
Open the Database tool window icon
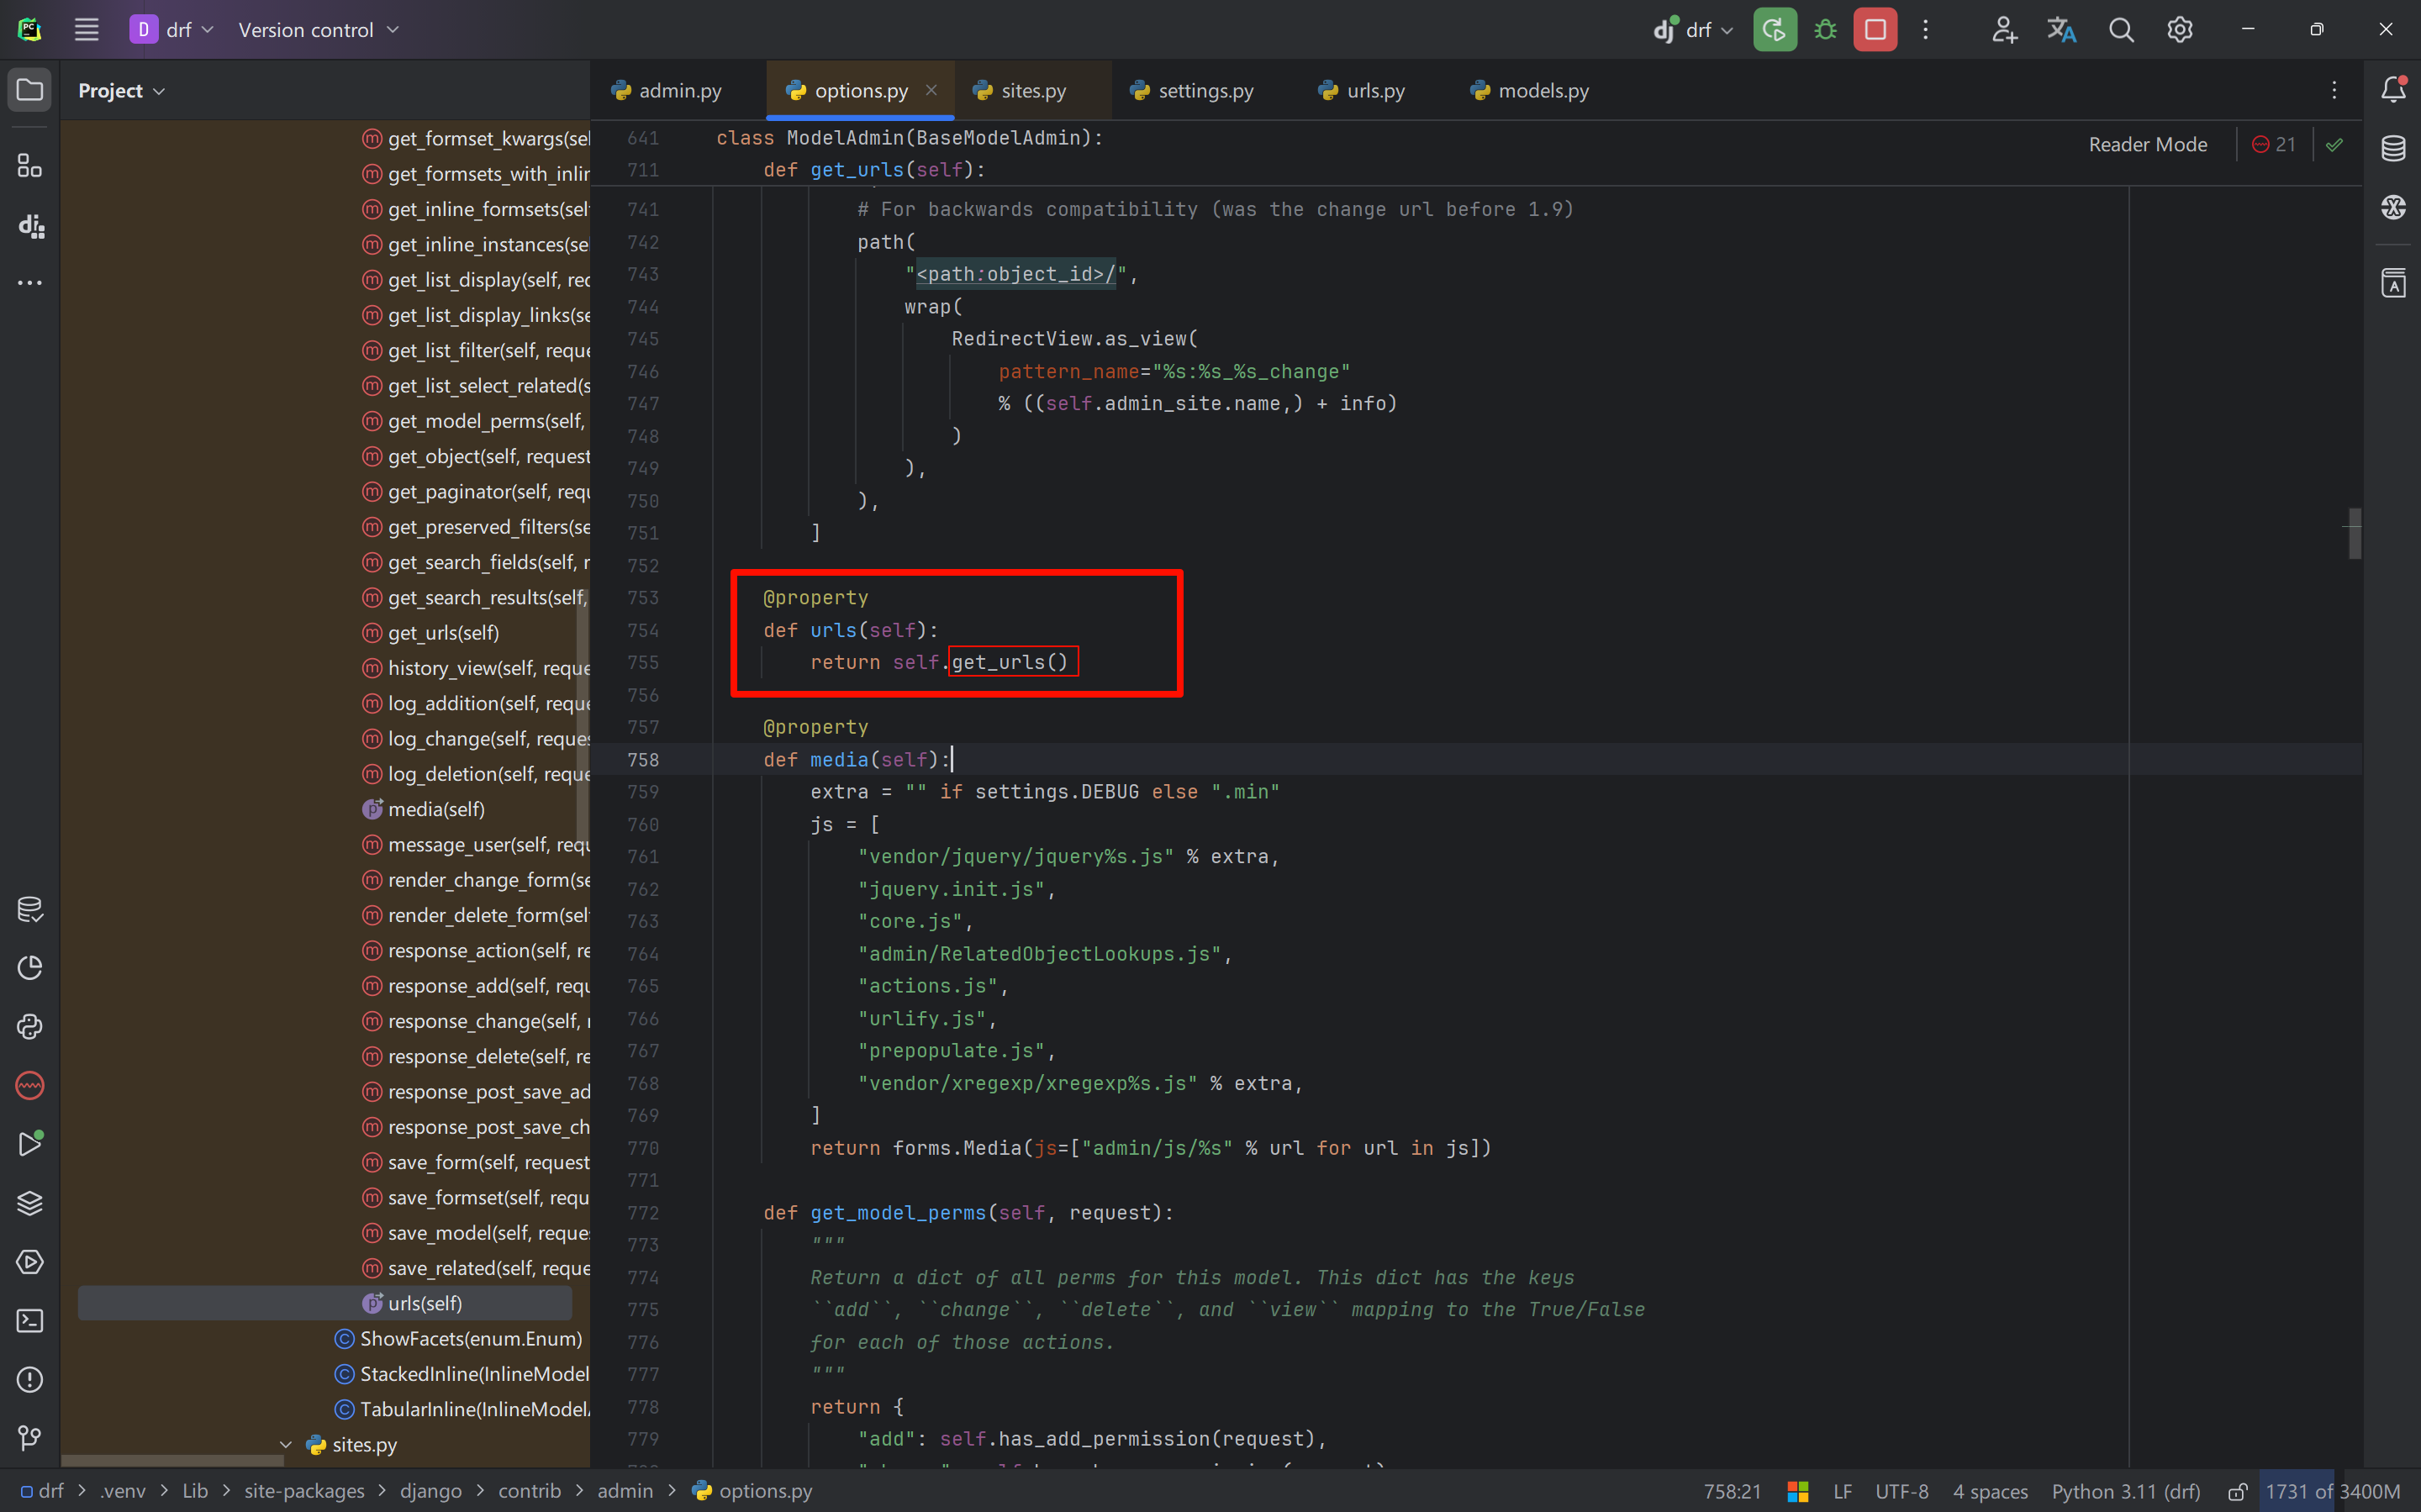[x=2393, y=149]
